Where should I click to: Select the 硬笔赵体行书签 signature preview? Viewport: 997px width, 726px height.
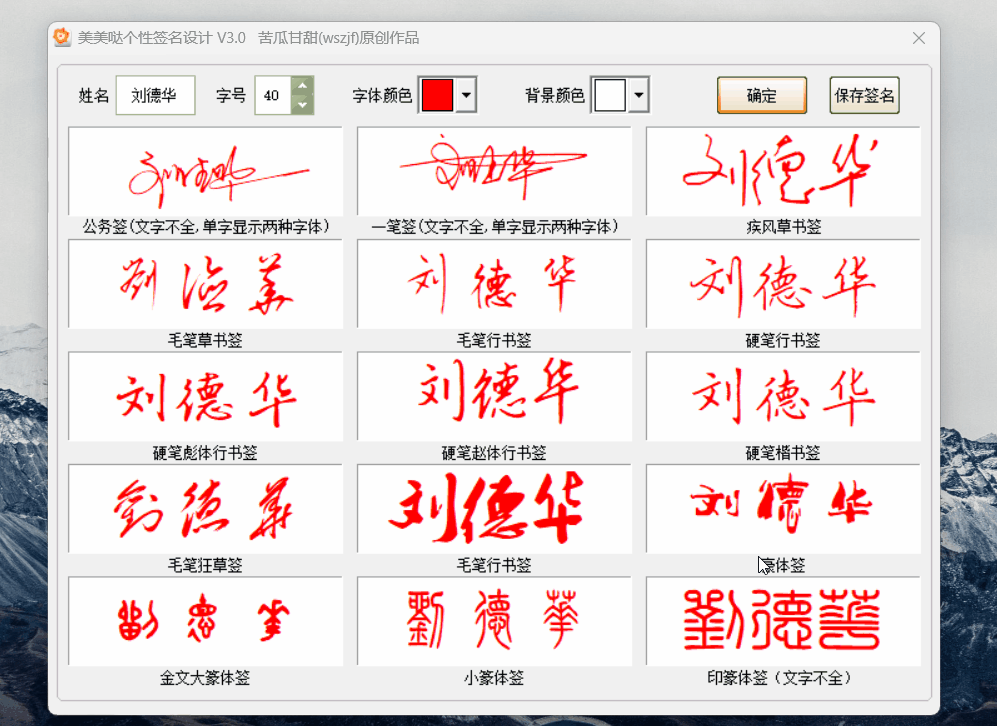pos(494,397)
